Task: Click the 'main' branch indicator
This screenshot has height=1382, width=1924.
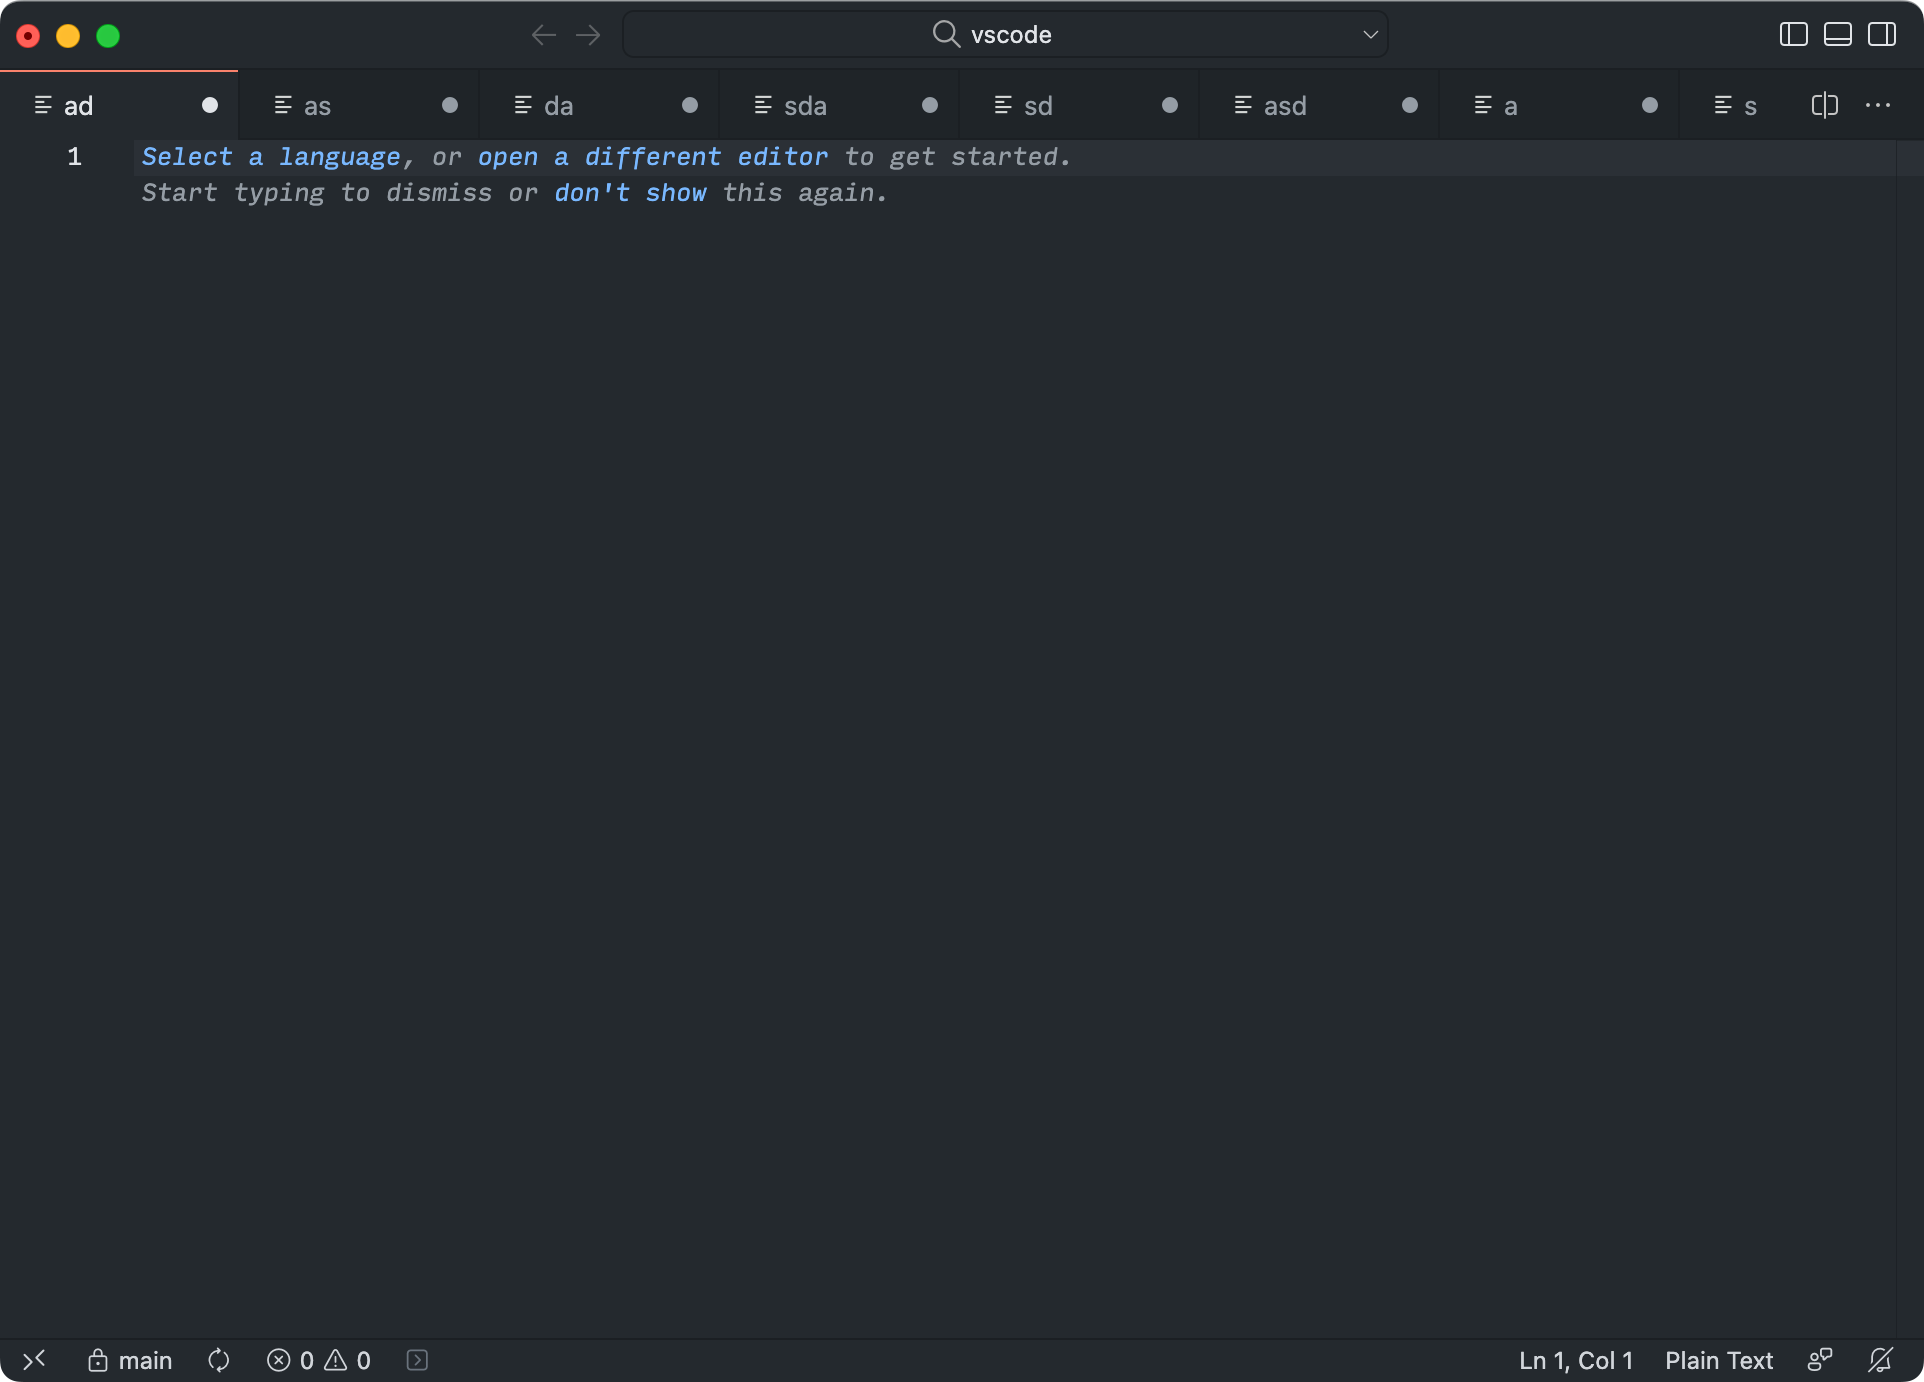Action: point(130,1360)
